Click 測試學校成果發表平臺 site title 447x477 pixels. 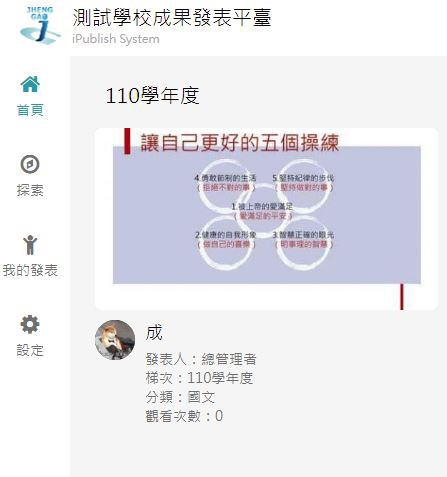click(x=172, y=17)
